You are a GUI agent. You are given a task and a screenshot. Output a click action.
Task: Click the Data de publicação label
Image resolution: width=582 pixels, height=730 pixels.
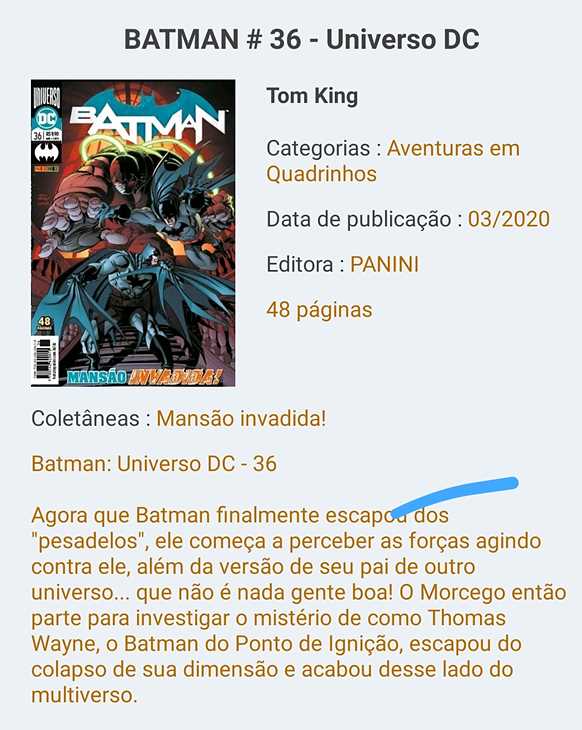pos(359,219)
